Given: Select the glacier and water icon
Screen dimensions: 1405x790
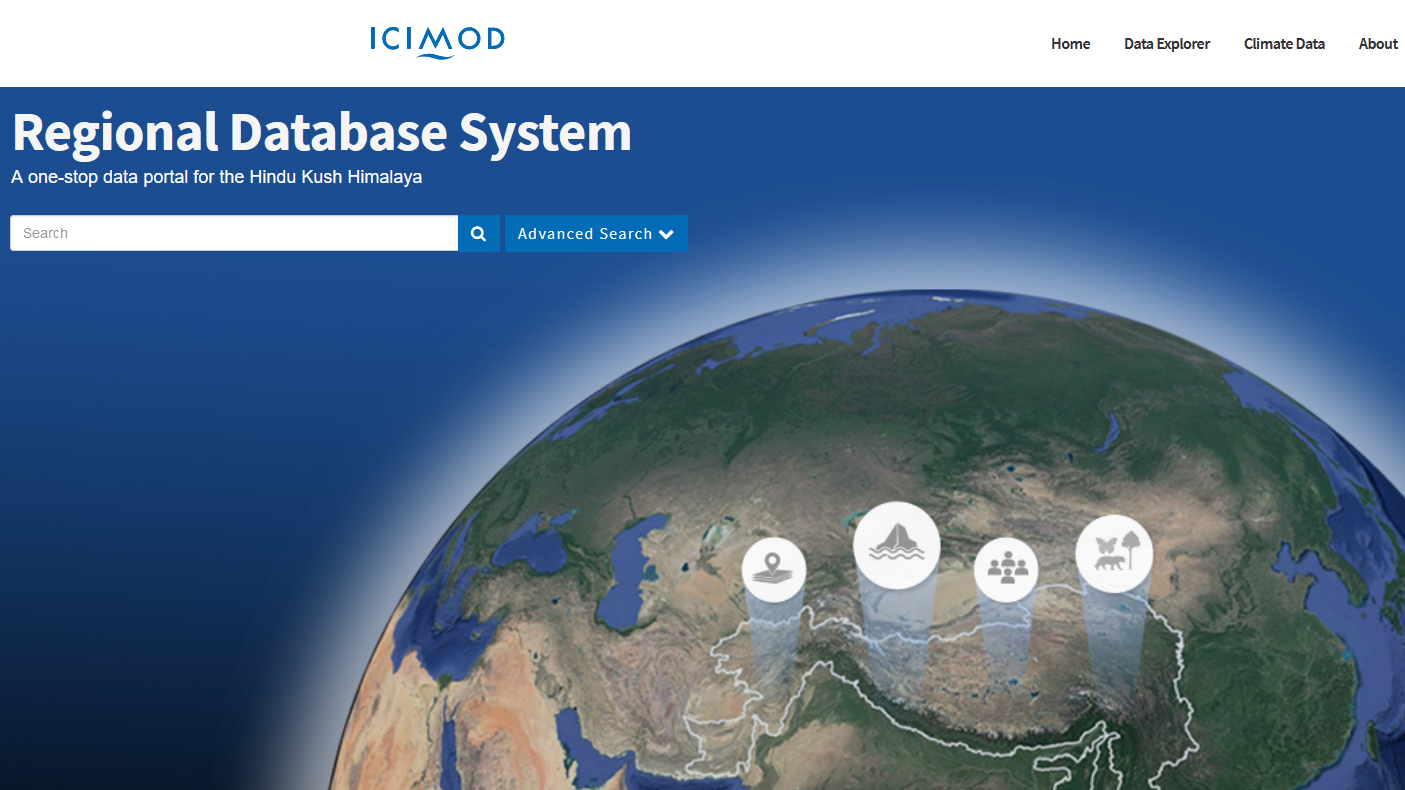Looking at the screenshot, I should pos(896,545).
